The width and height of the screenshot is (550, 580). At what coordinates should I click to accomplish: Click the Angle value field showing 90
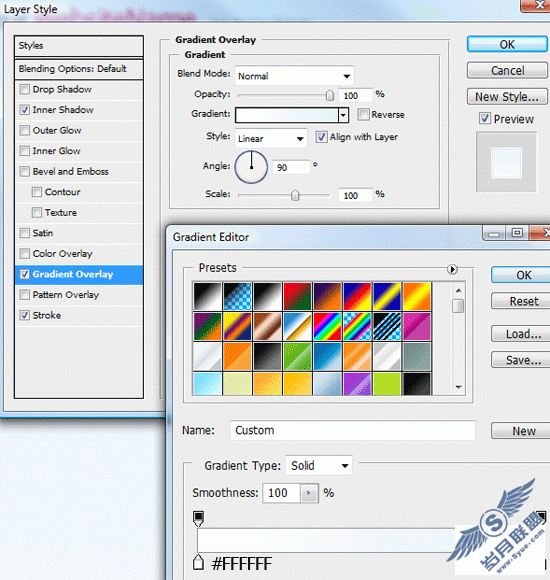tap(291, 168)
